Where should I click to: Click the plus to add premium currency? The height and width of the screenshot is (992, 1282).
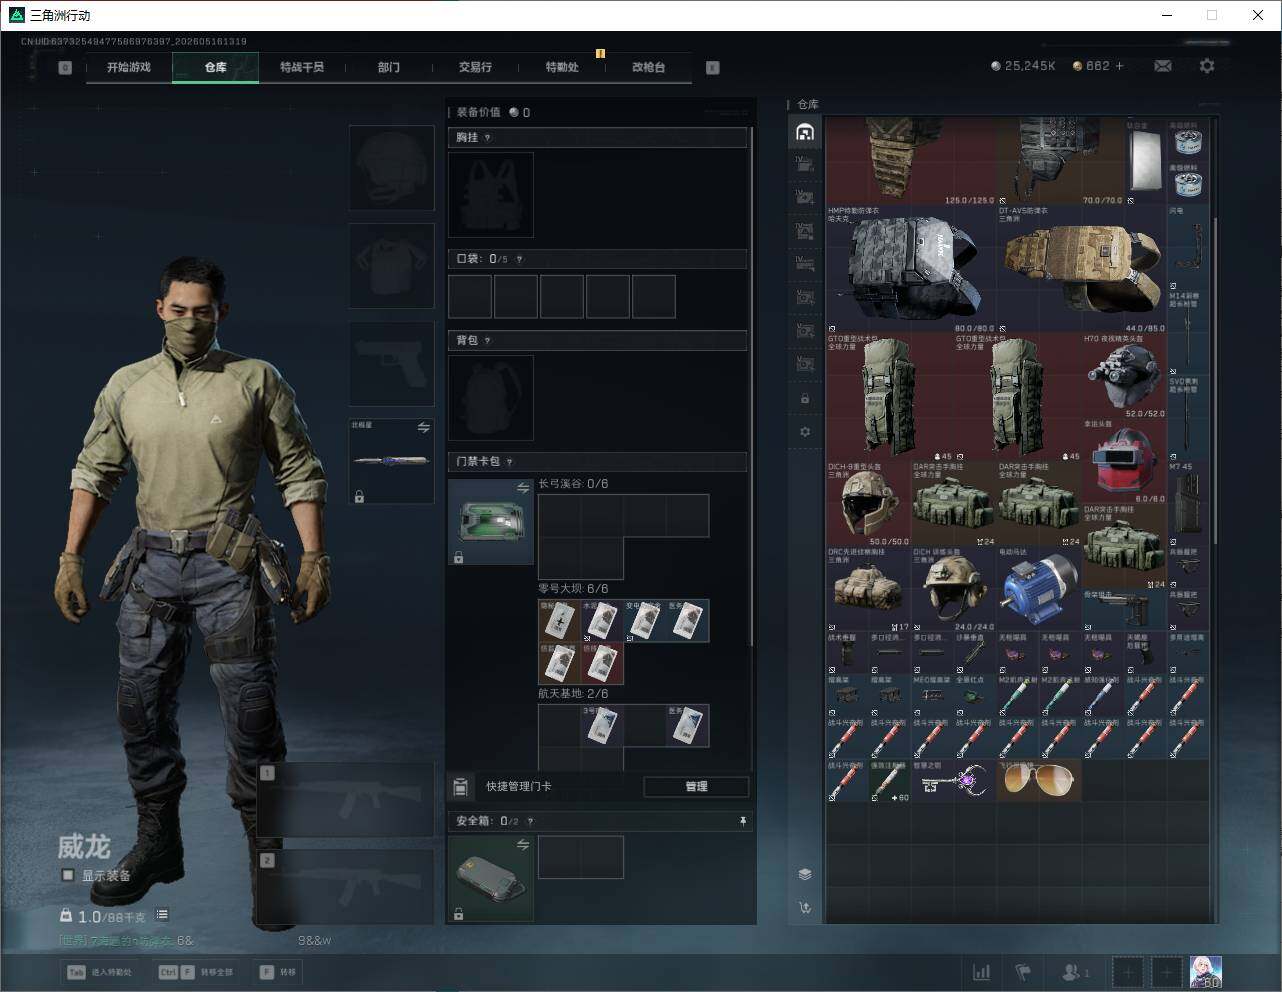(1119, 66)
